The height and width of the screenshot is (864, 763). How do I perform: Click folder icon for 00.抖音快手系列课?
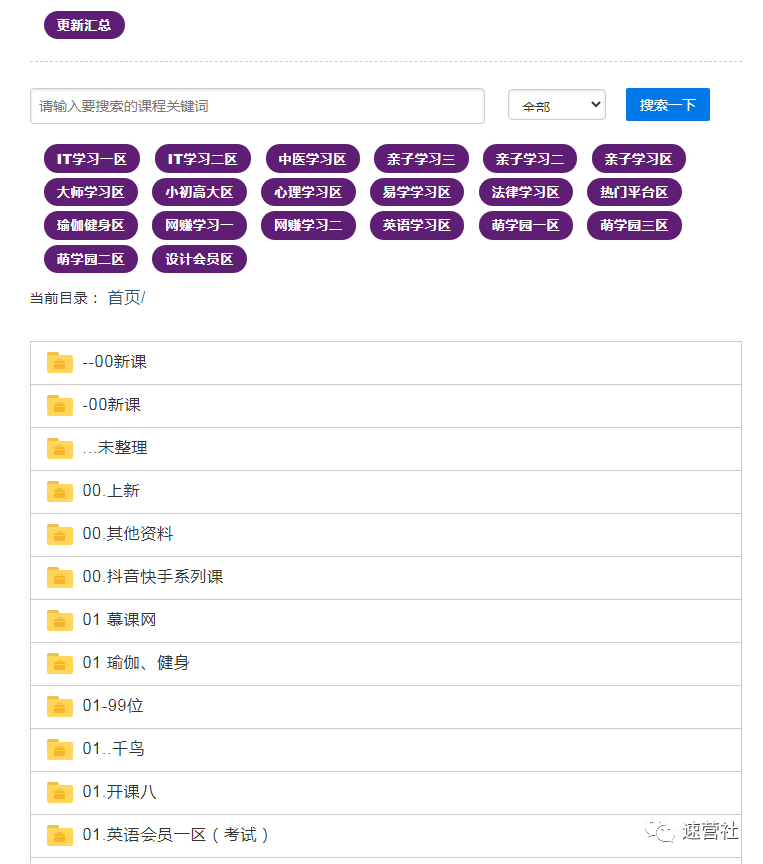(60, 577)
